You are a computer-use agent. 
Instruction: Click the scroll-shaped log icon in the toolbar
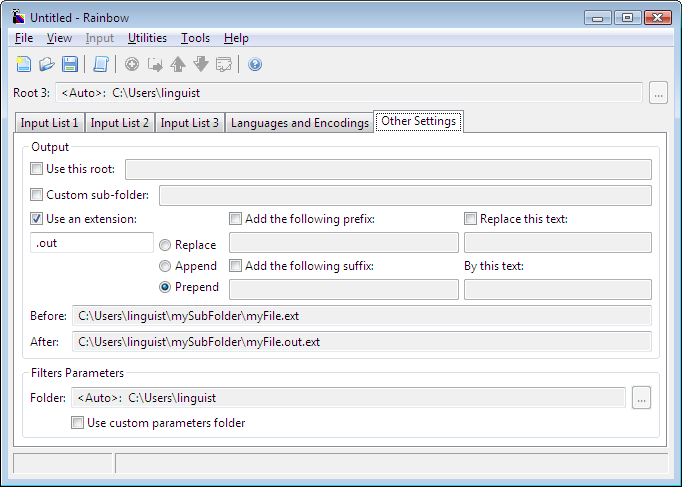(101, 64)
